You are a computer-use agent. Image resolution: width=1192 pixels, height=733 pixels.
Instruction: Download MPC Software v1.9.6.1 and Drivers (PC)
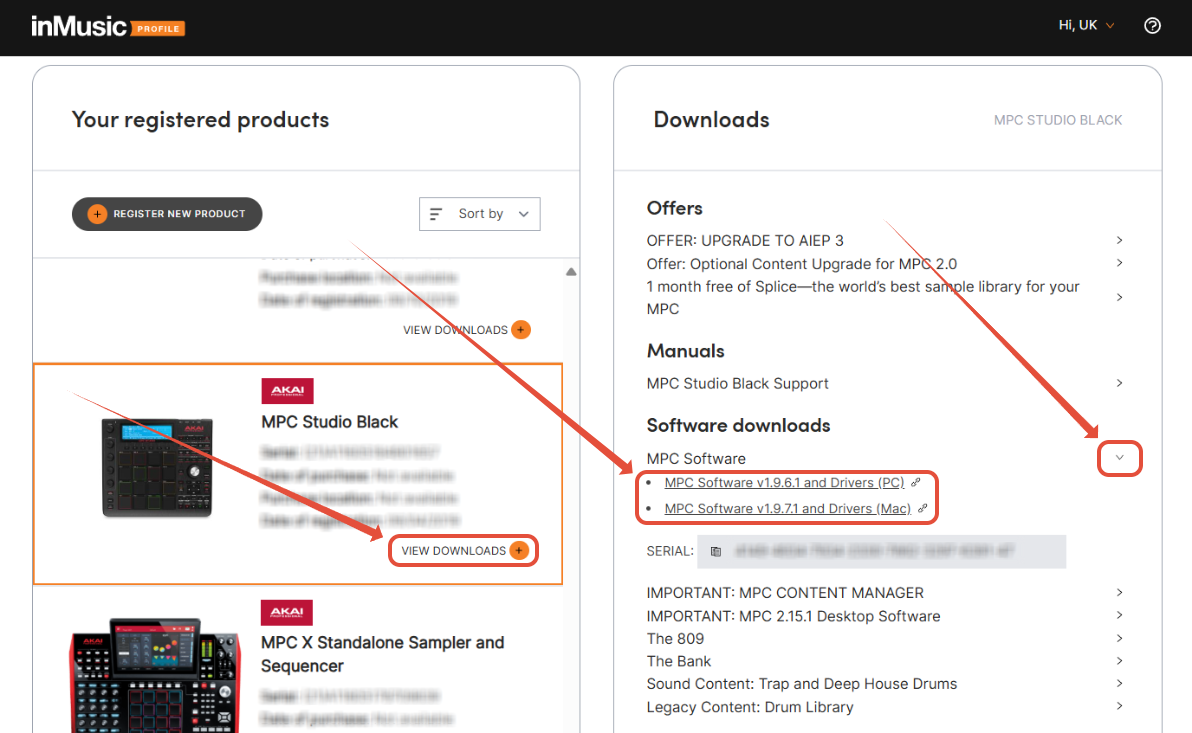(784, 483)
